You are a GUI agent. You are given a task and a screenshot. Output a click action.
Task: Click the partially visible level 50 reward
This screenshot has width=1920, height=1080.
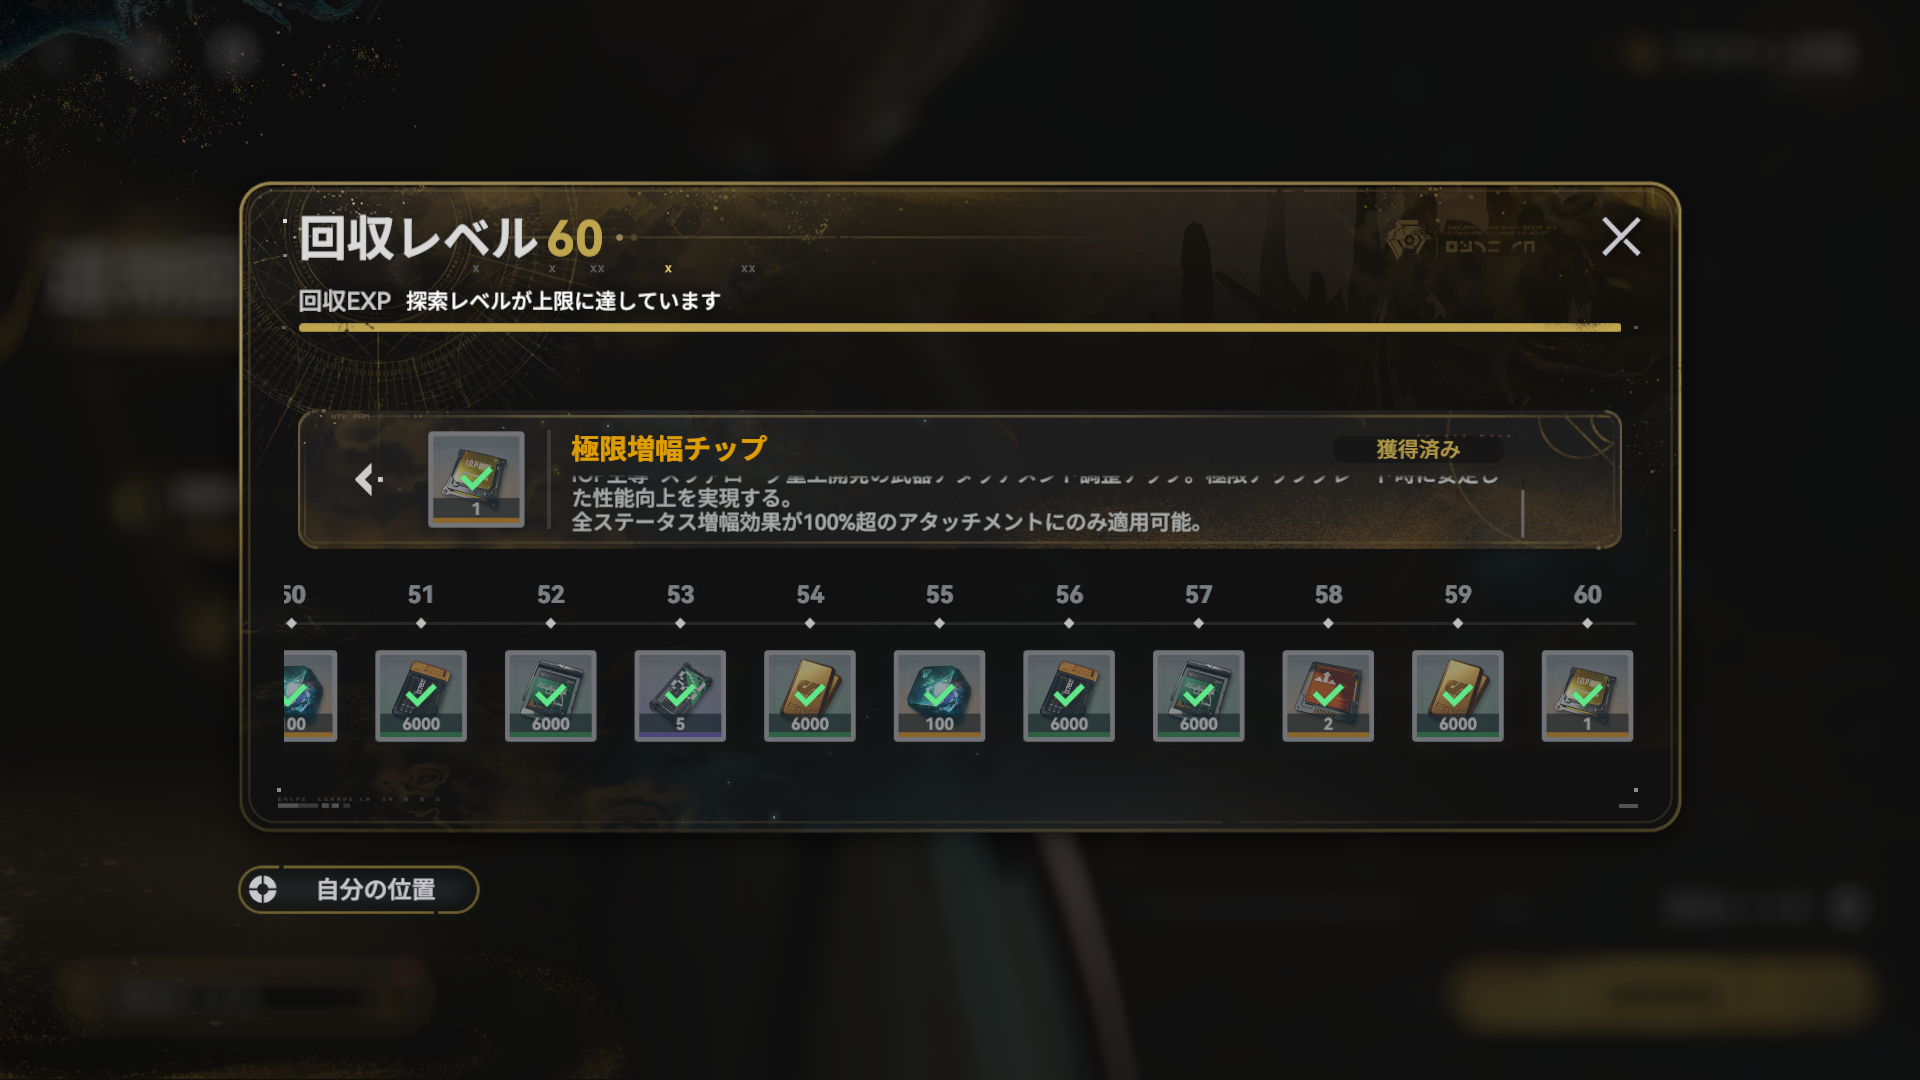[x=310, y=696]
